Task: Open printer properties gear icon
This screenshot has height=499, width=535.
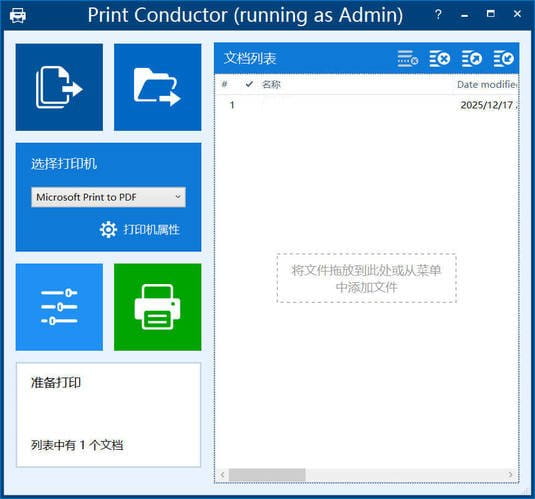Action: click(x=108, y=230)
